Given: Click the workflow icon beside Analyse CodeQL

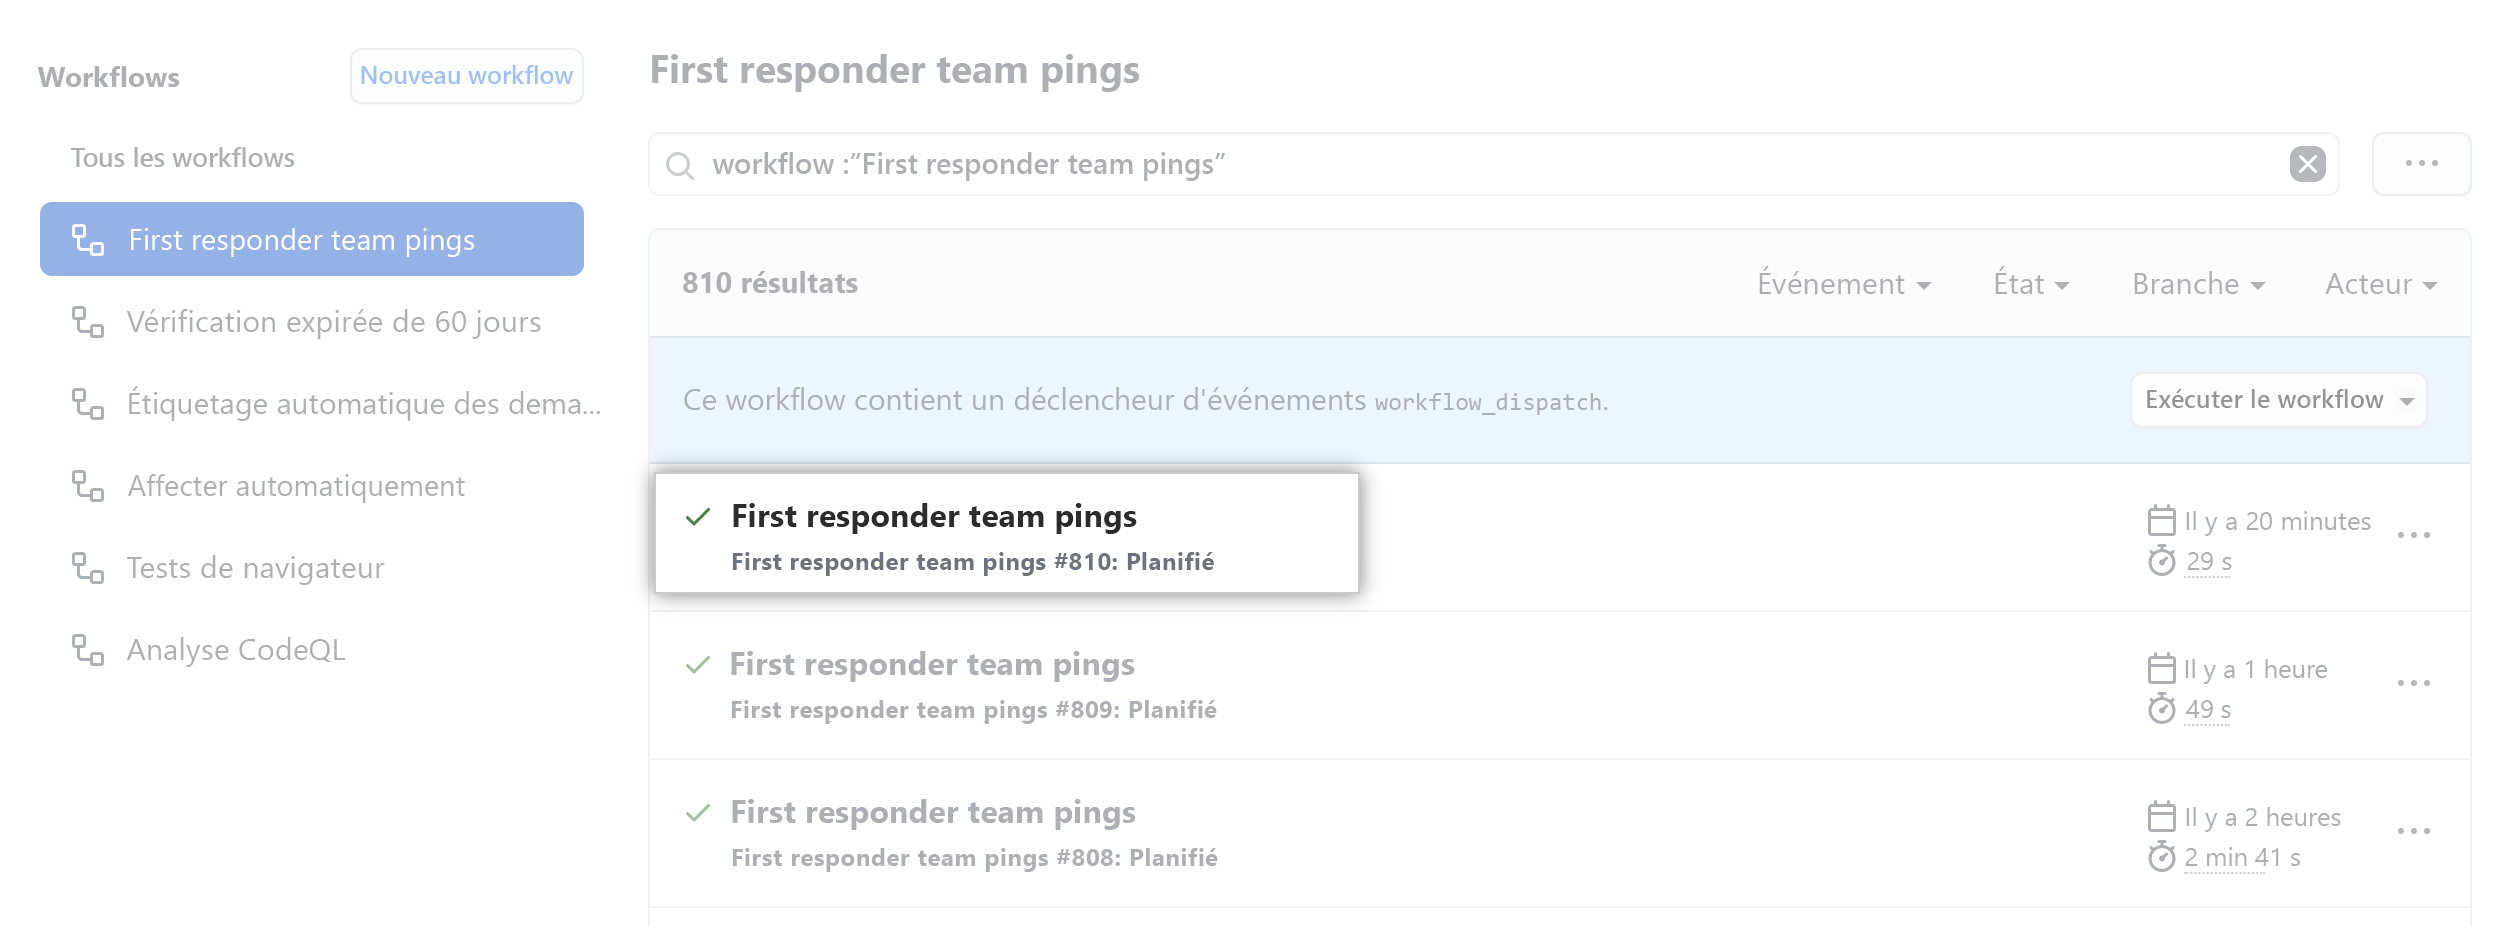Looking at the screenshot, I should pos(90,650).
